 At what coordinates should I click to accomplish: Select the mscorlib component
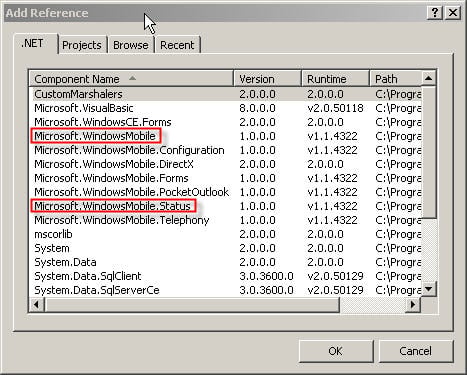[x=226, y=234]
